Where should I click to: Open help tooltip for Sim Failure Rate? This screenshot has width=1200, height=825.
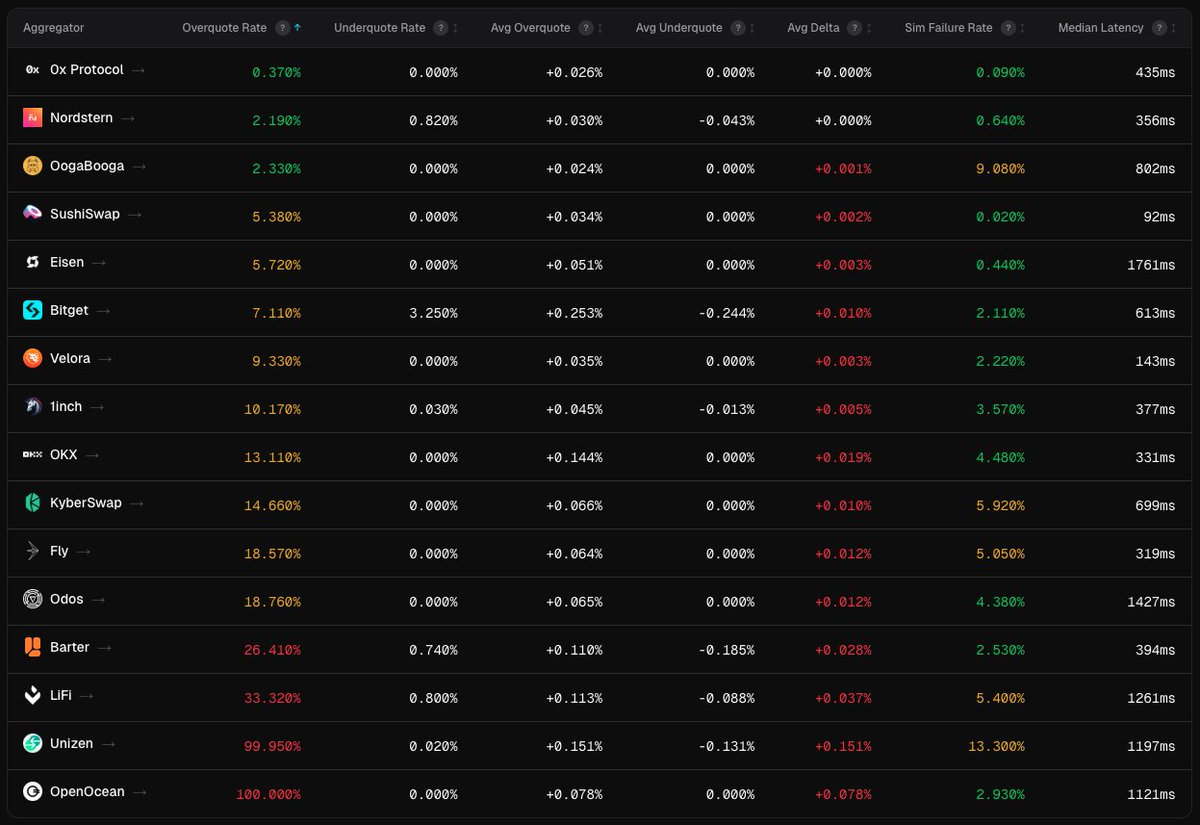(x=1008, y=28)
